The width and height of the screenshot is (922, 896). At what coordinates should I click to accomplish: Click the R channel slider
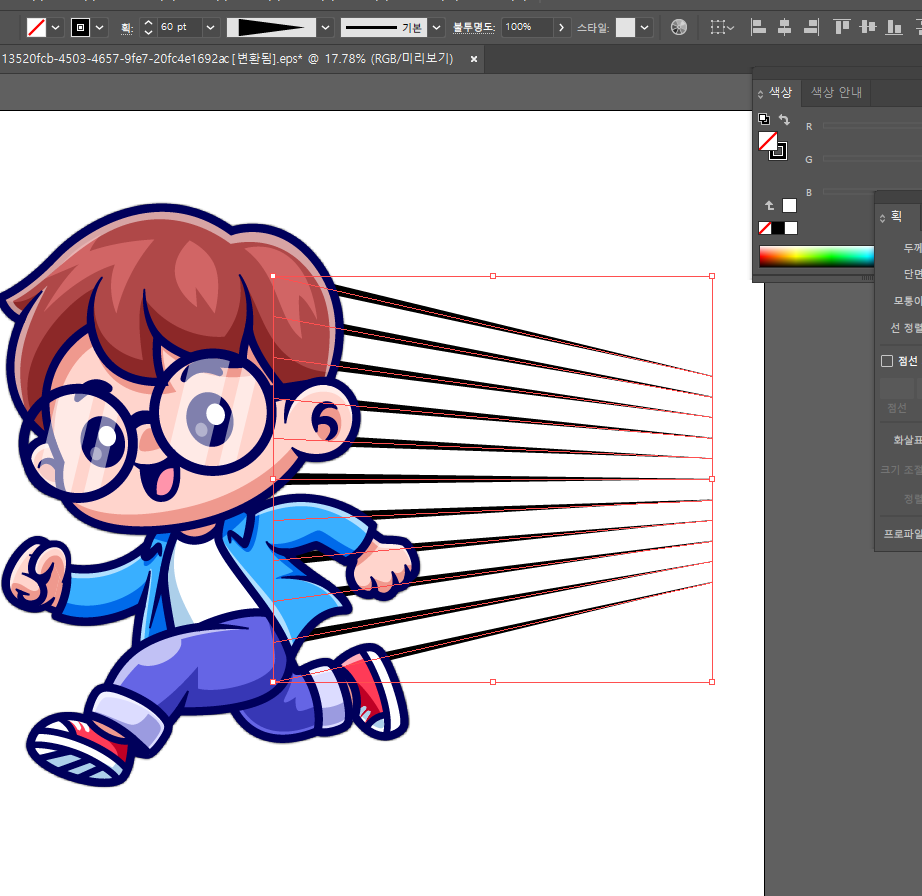[873, 126]
